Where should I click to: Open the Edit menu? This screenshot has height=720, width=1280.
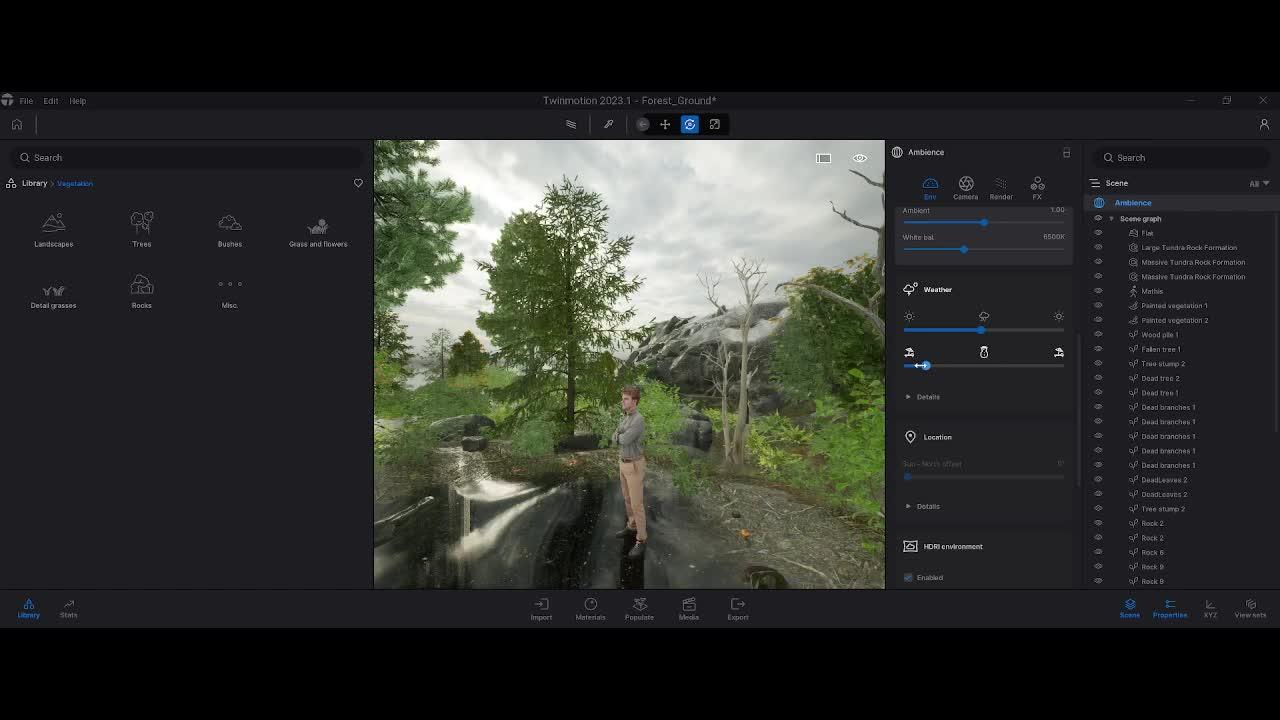(50, 100)
